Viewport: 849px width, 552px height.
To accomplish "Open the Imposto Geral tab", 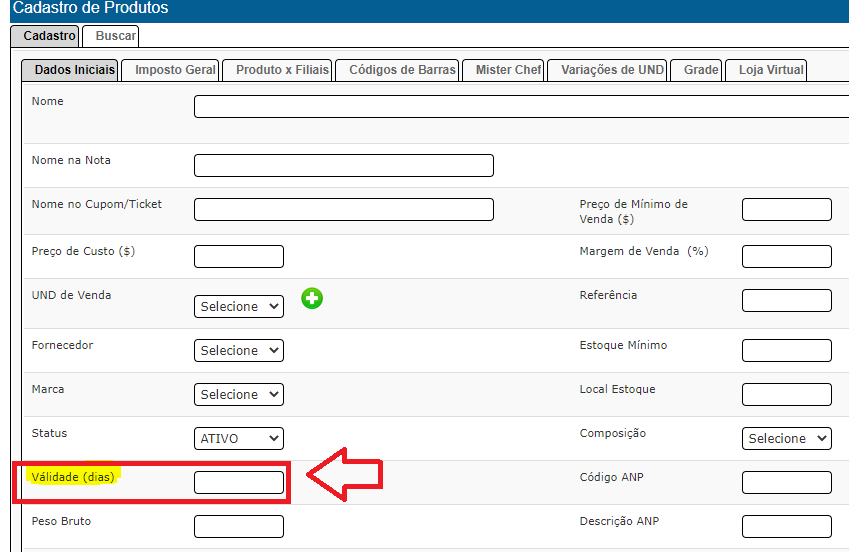I will pos(171,70).
